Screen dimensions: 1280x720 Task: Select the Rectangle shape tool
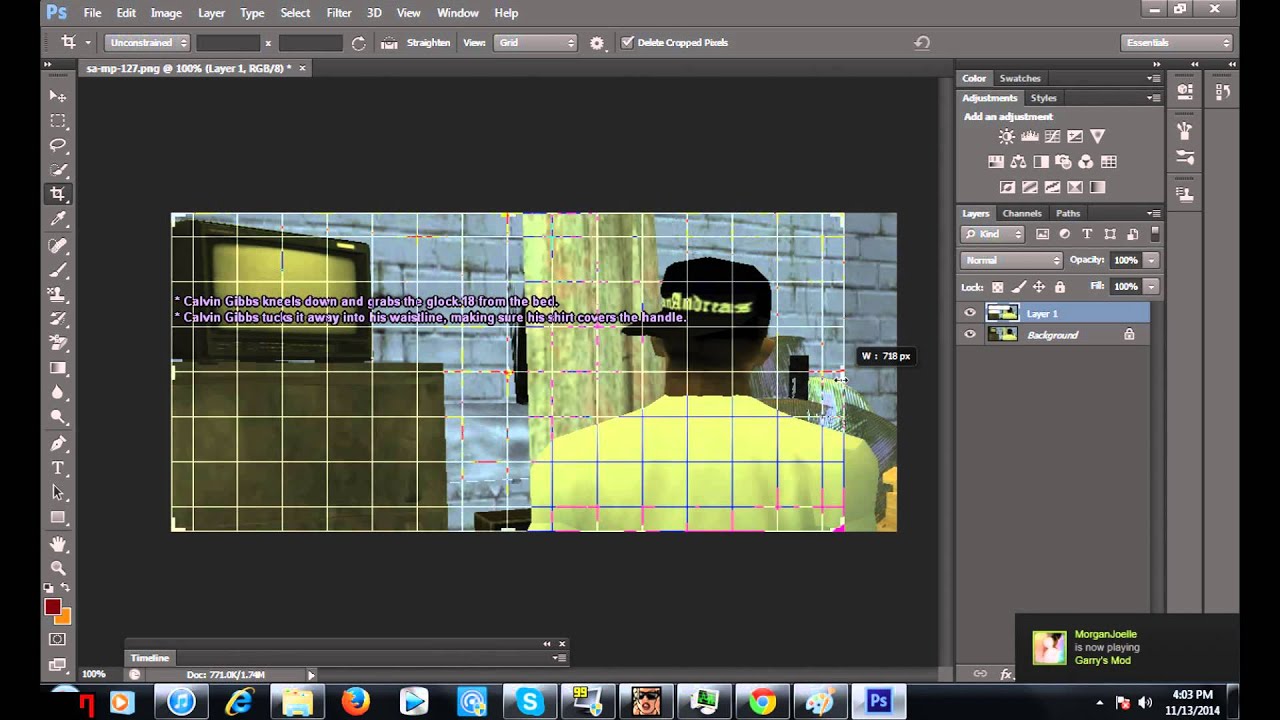tap(58, 517)
